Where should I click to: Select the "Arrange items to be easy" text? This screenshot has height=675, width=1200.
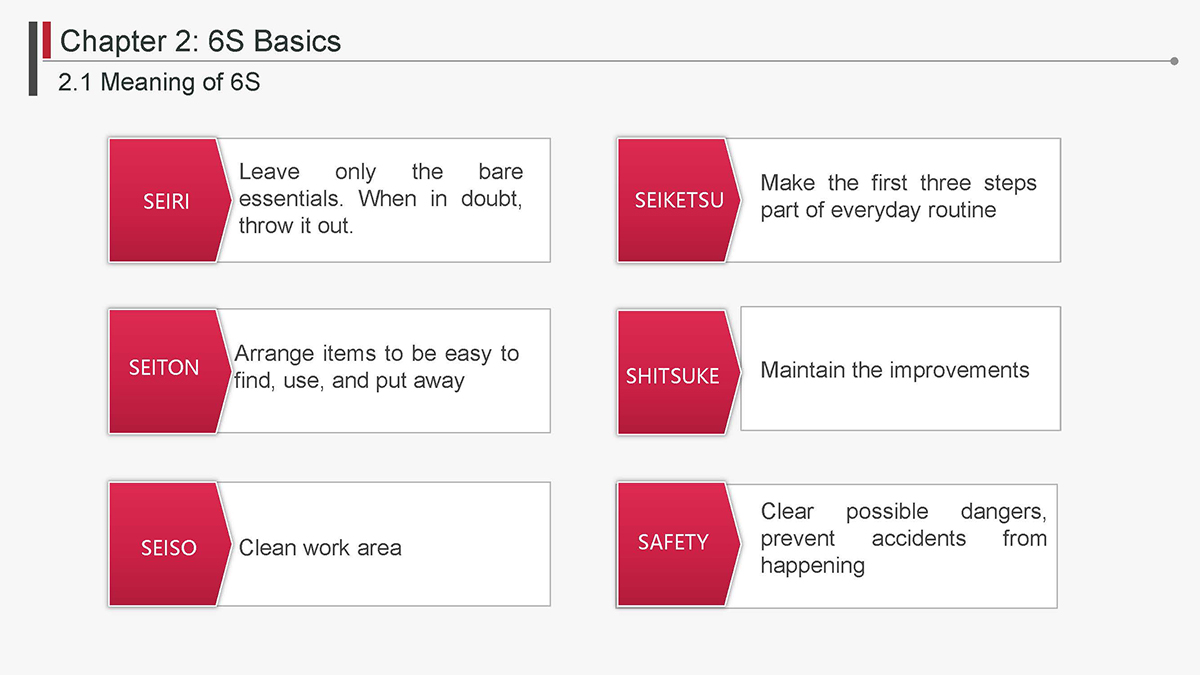point(376,367)
